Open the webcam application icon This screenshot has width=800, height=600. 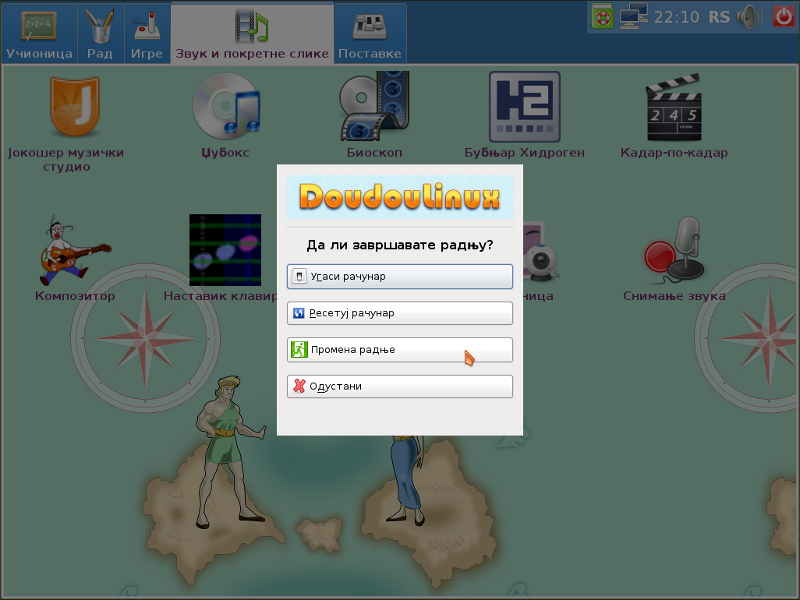point(540,252)
